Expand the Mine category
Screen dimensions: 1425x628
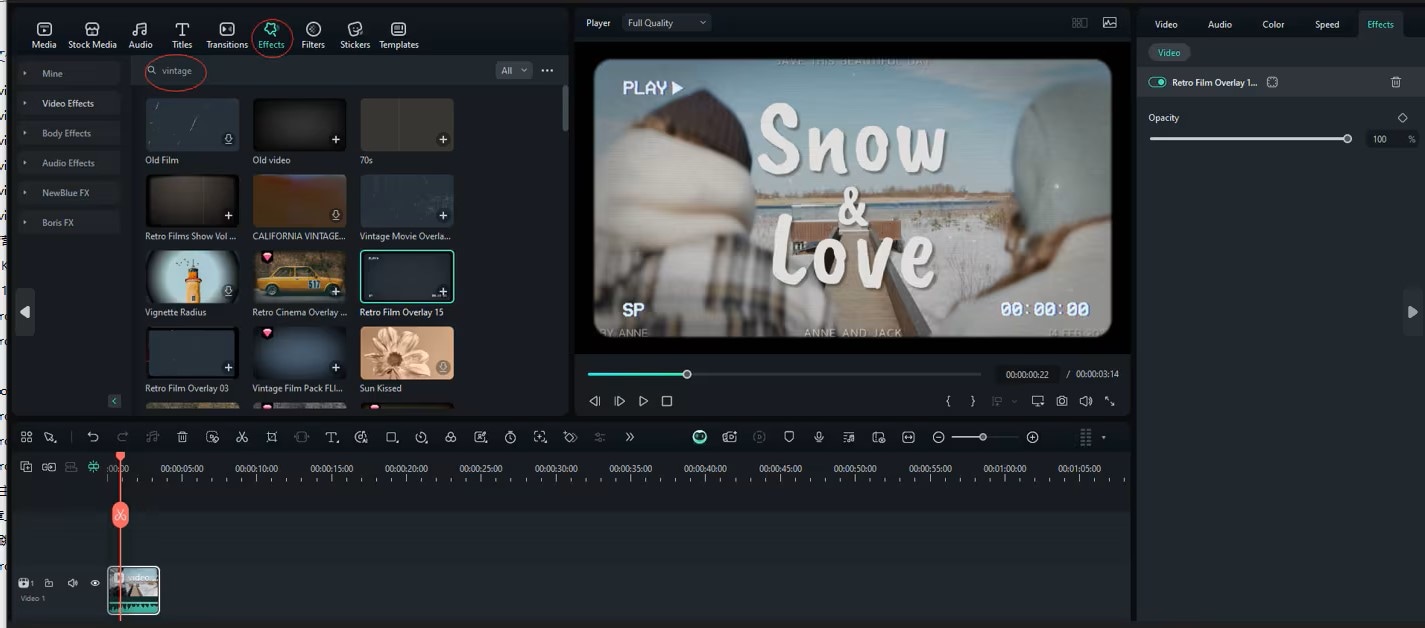tap(68, 74)
